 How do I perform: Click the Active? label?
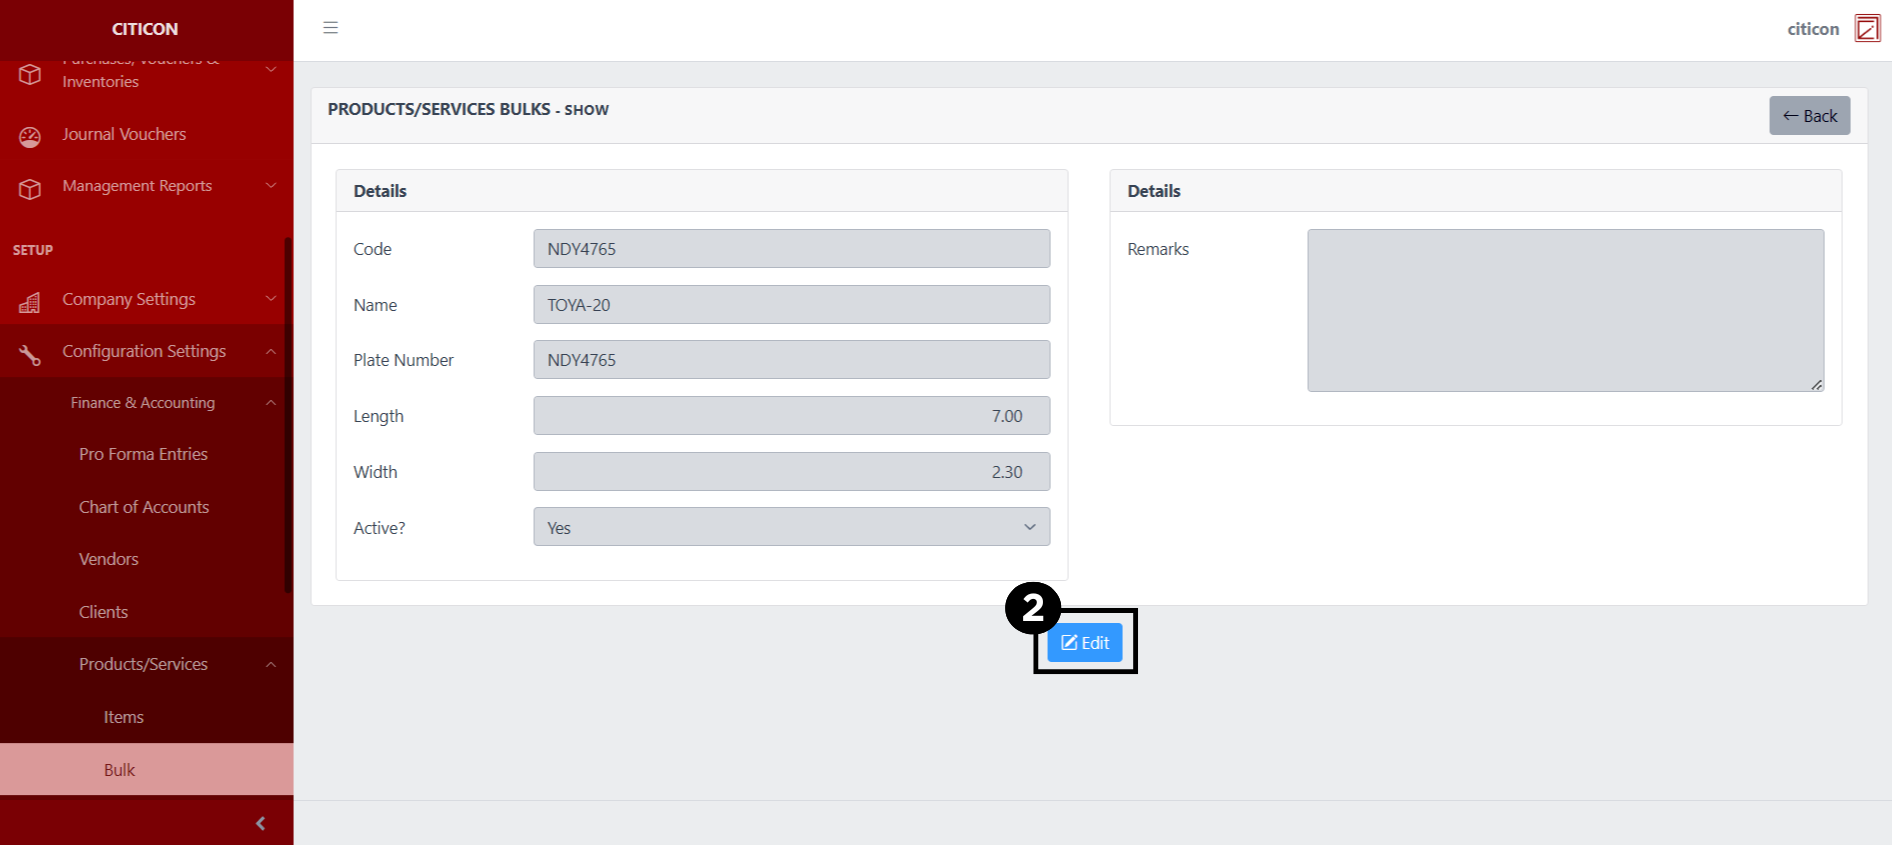click(x=379, y=528)
